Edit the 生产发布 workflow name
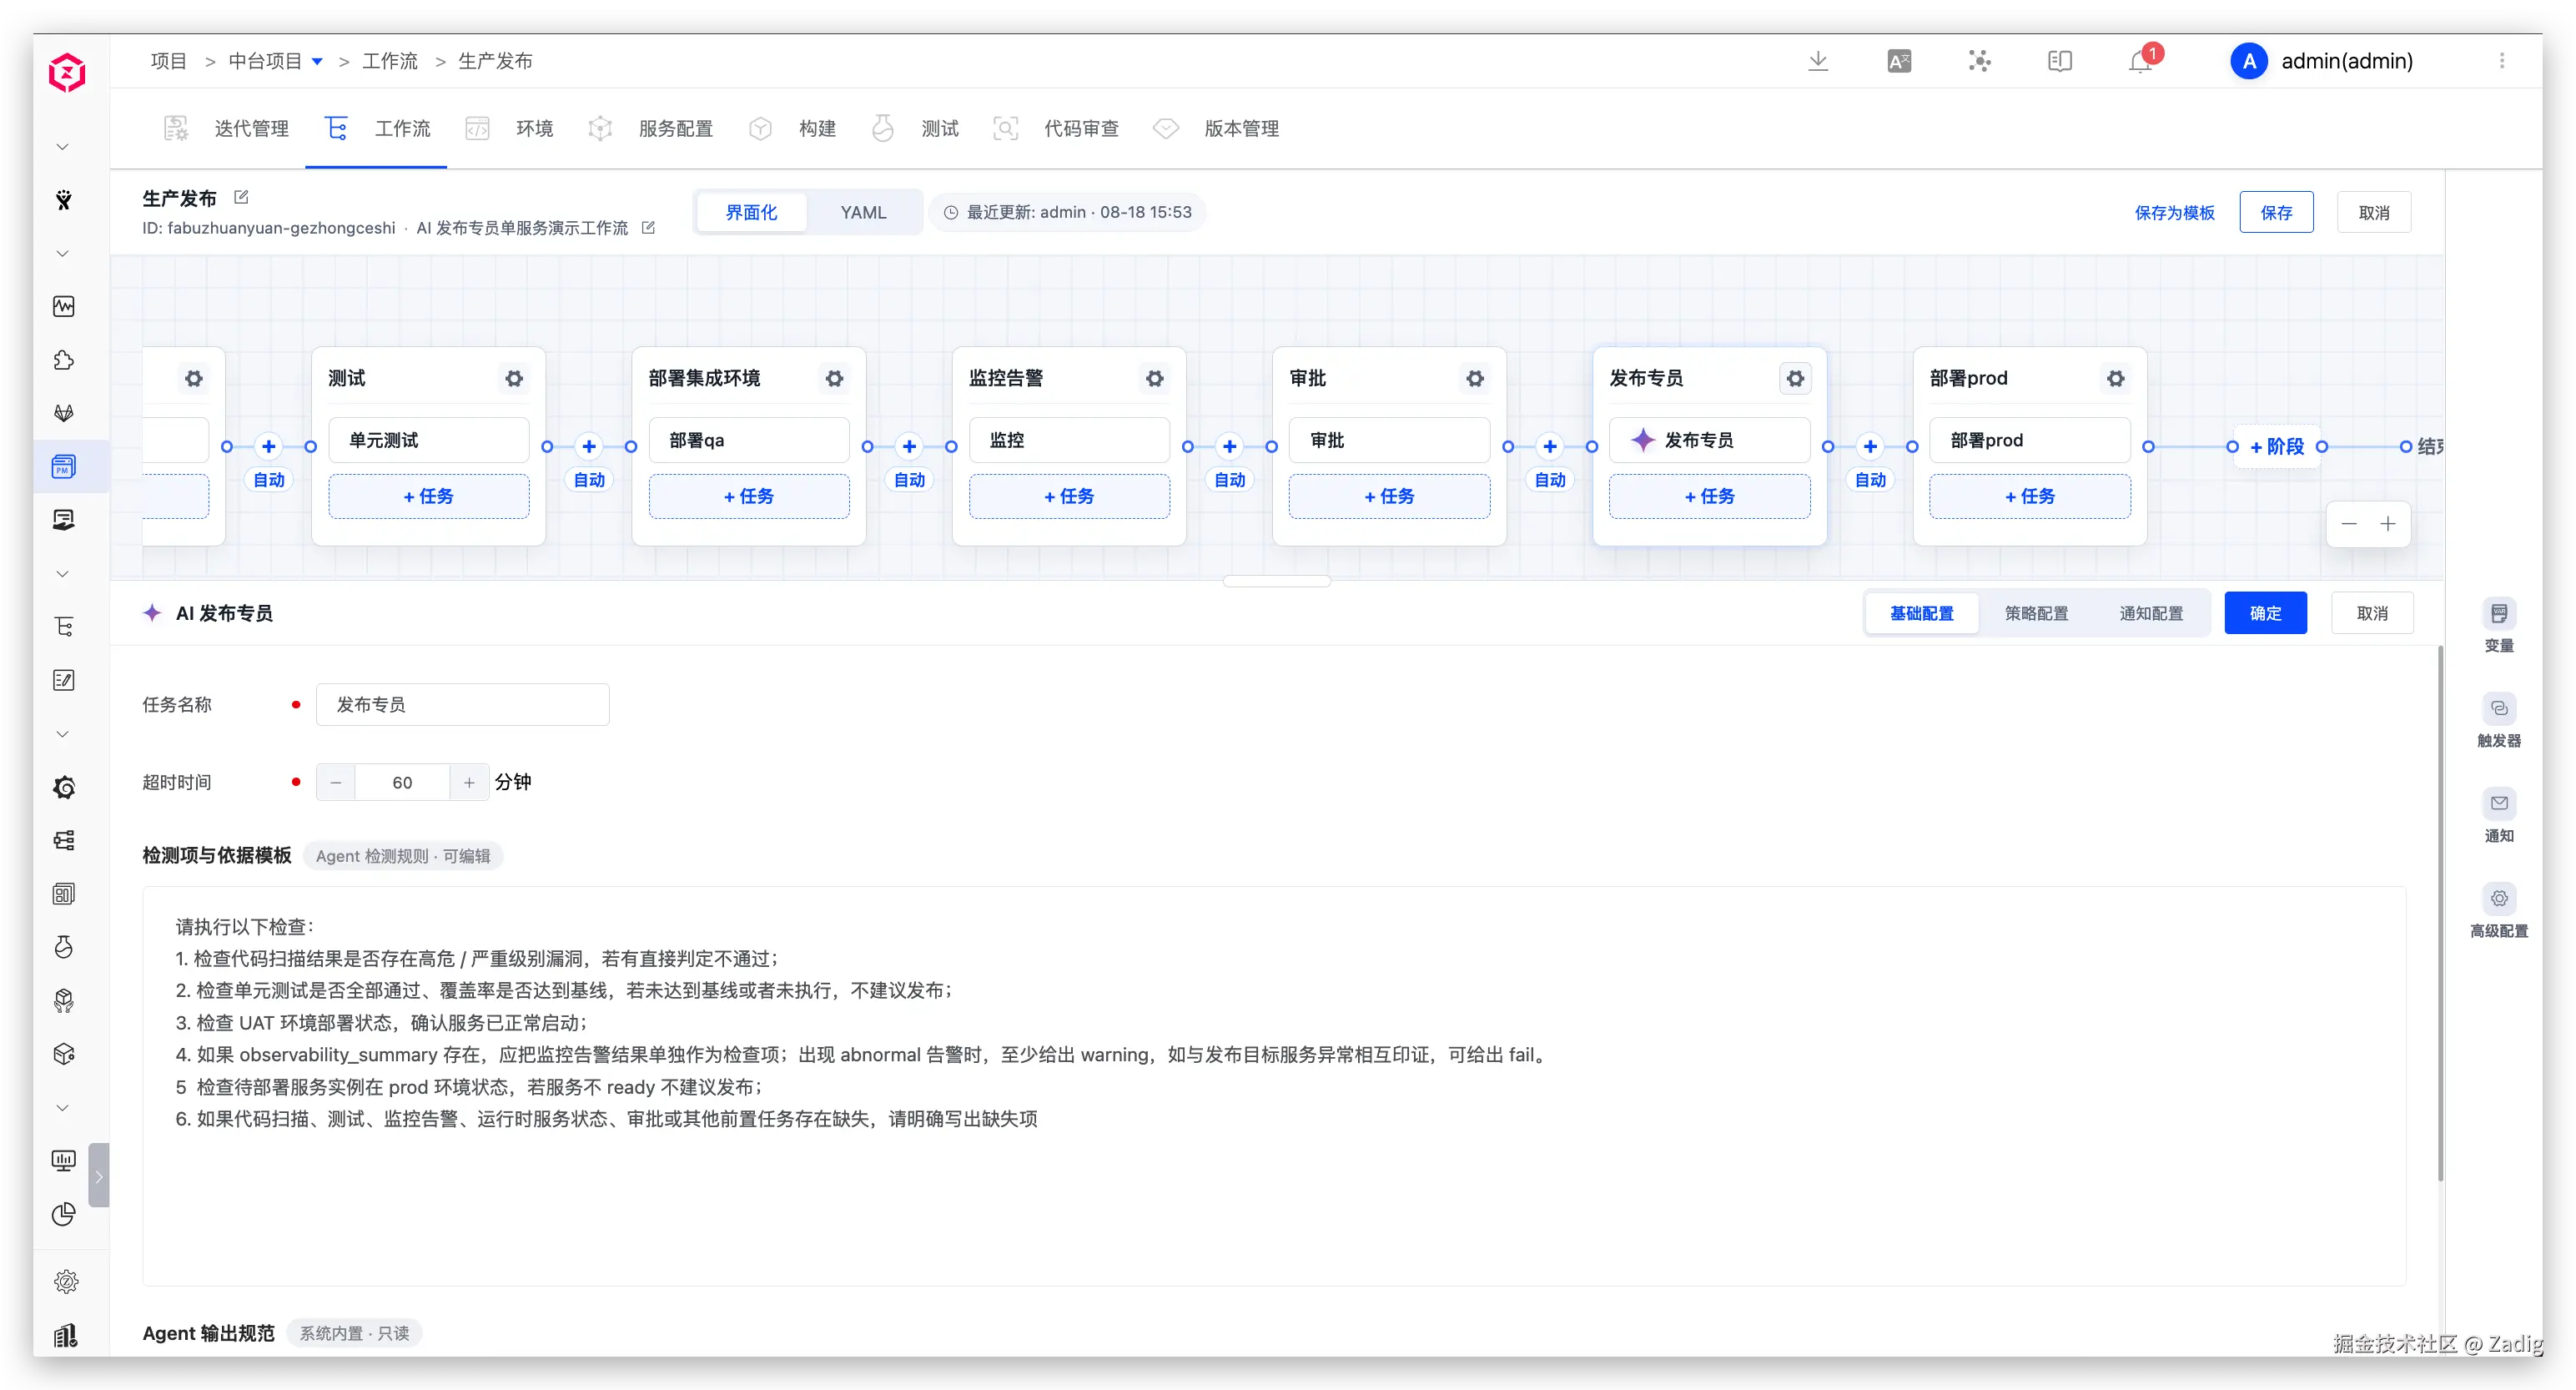2576x1390 pixels. [x=241, y=197]
